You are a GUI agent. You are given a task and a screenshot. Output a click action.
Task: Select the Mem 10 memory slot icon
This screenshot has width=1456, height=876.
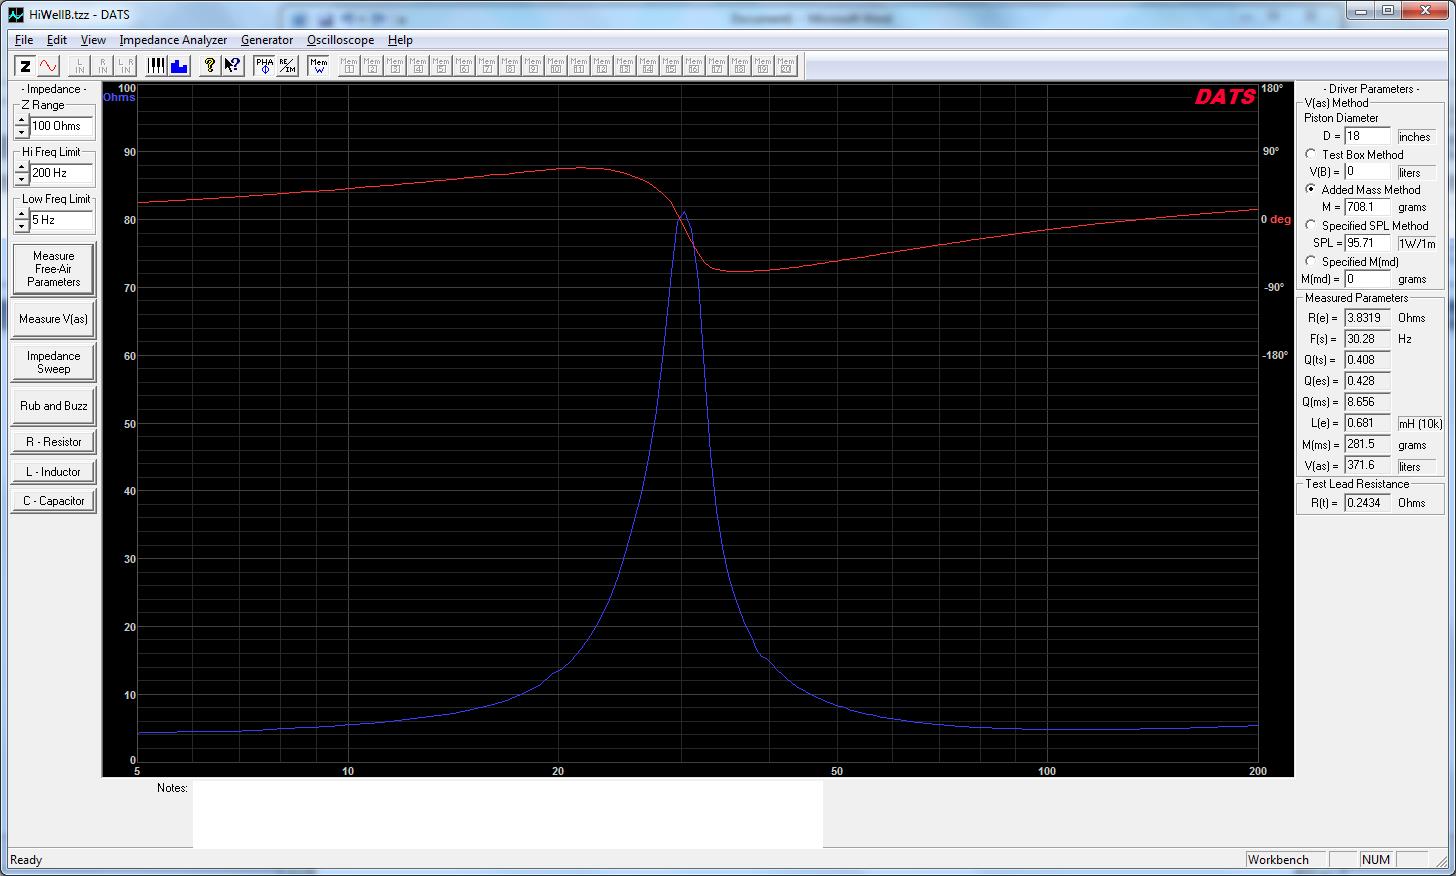click(556, 66)
